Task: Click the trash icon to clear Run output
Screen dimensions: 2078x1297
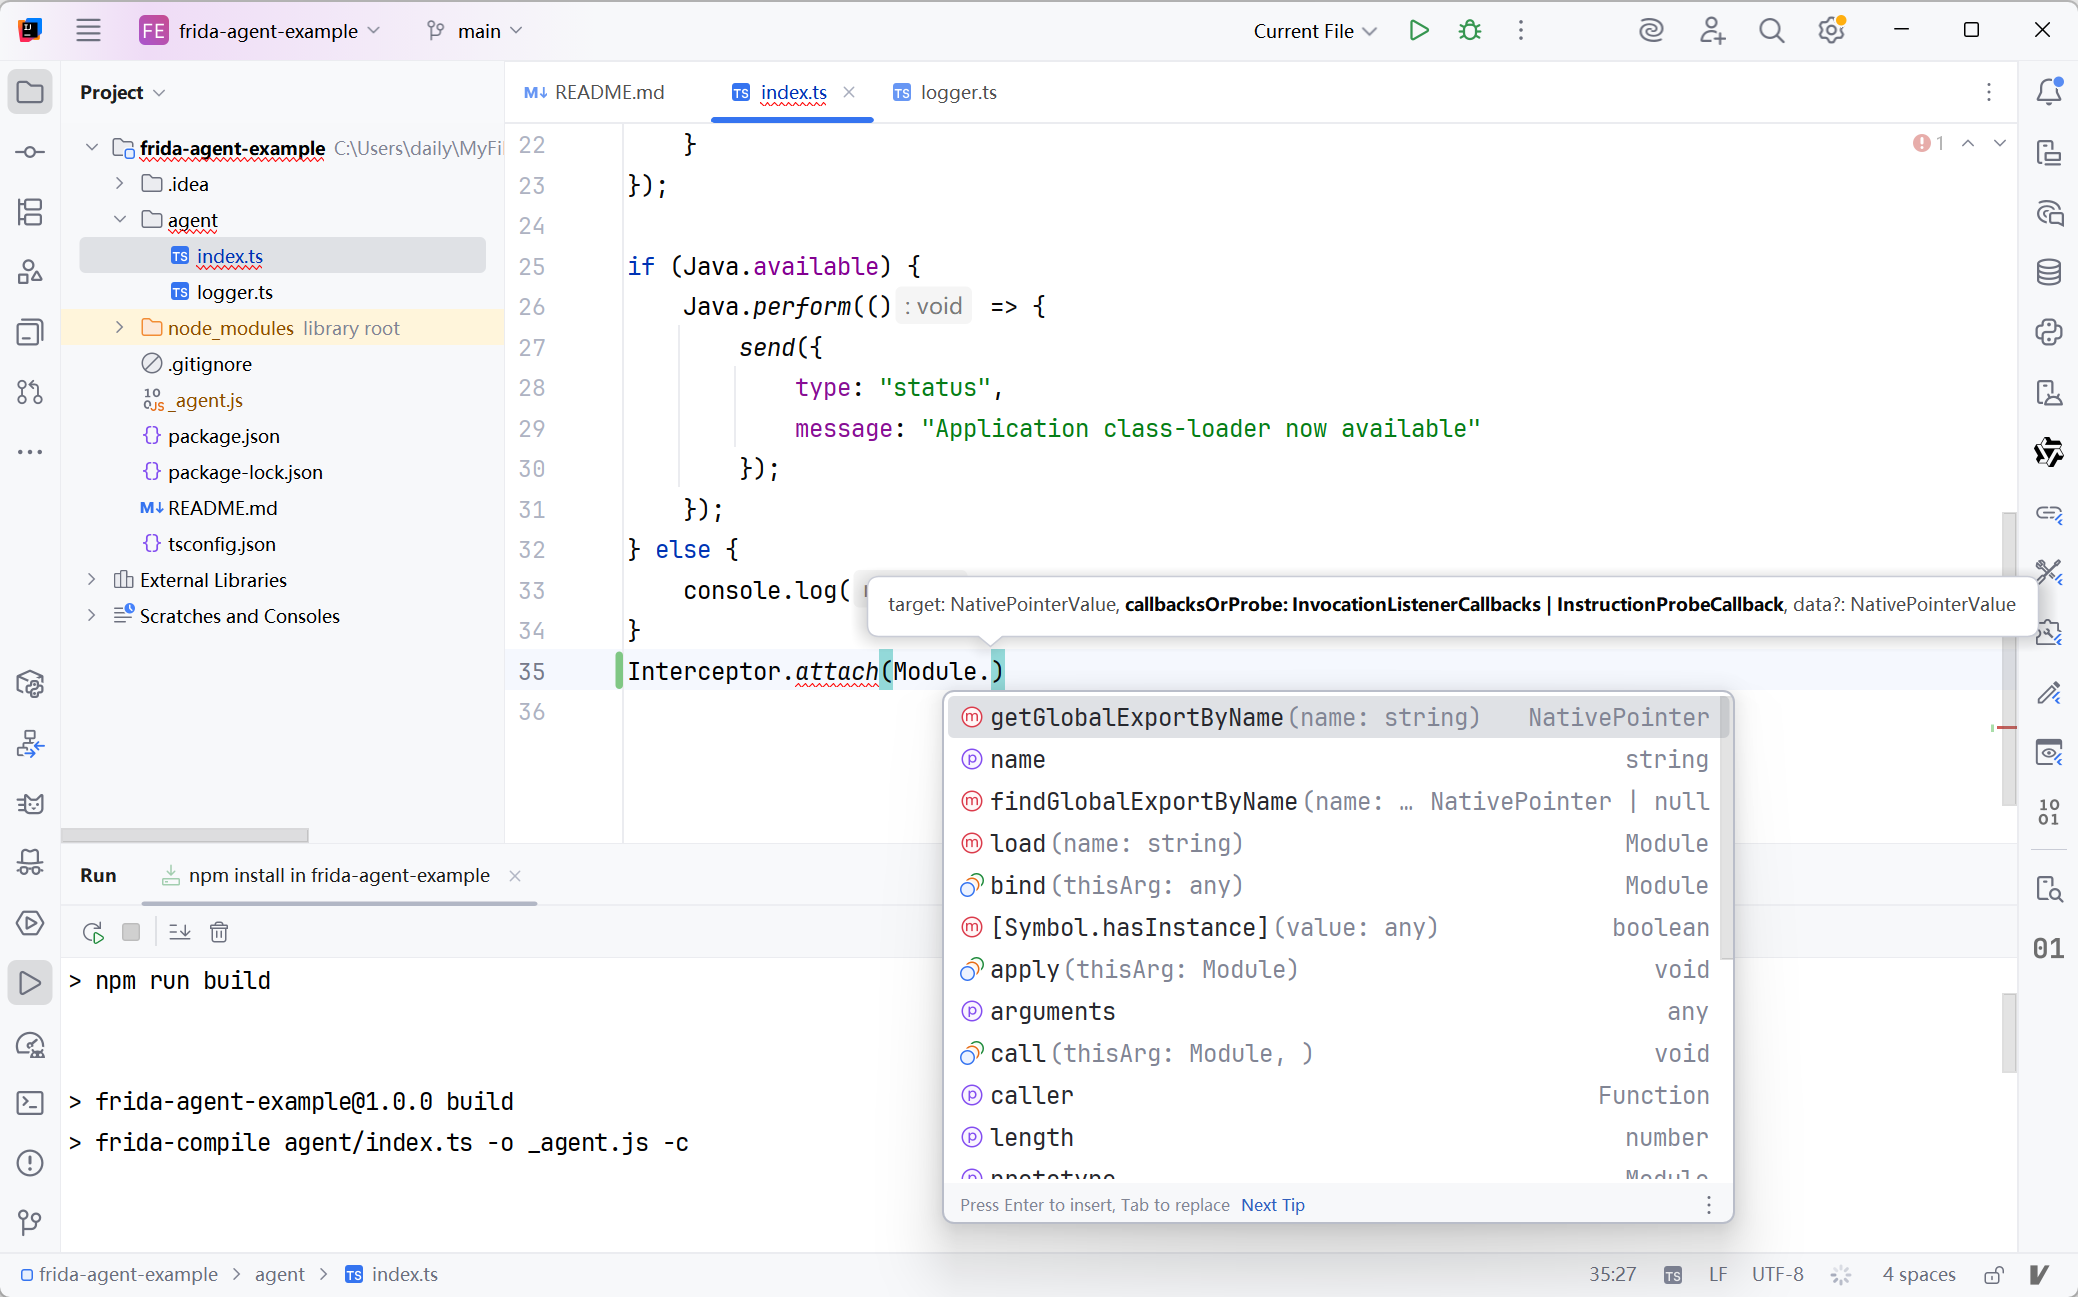Action: 219,932
